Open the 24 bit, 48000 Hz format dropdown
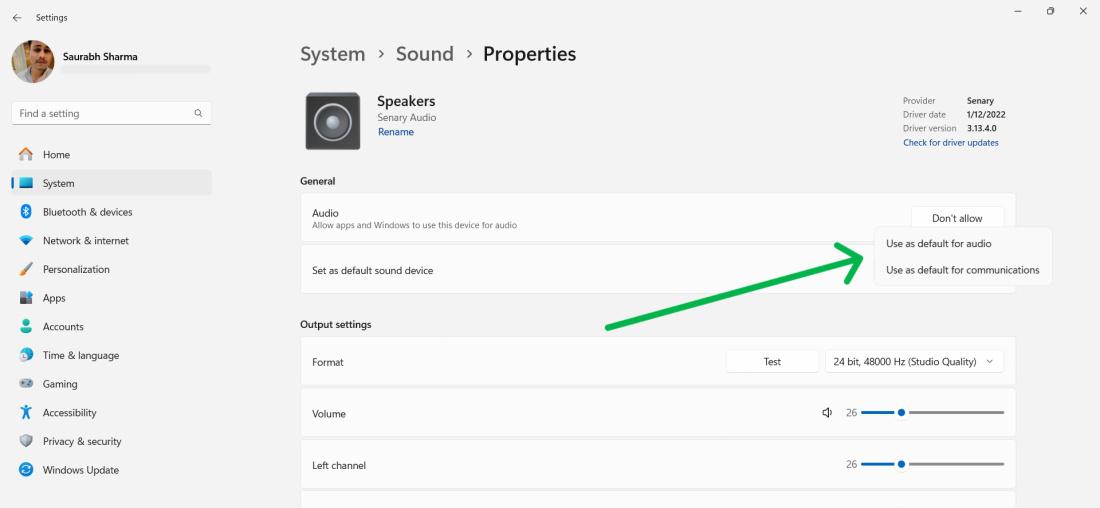Image resolution: width=1100 pixels, height=508 pixels. coord(913,362)
